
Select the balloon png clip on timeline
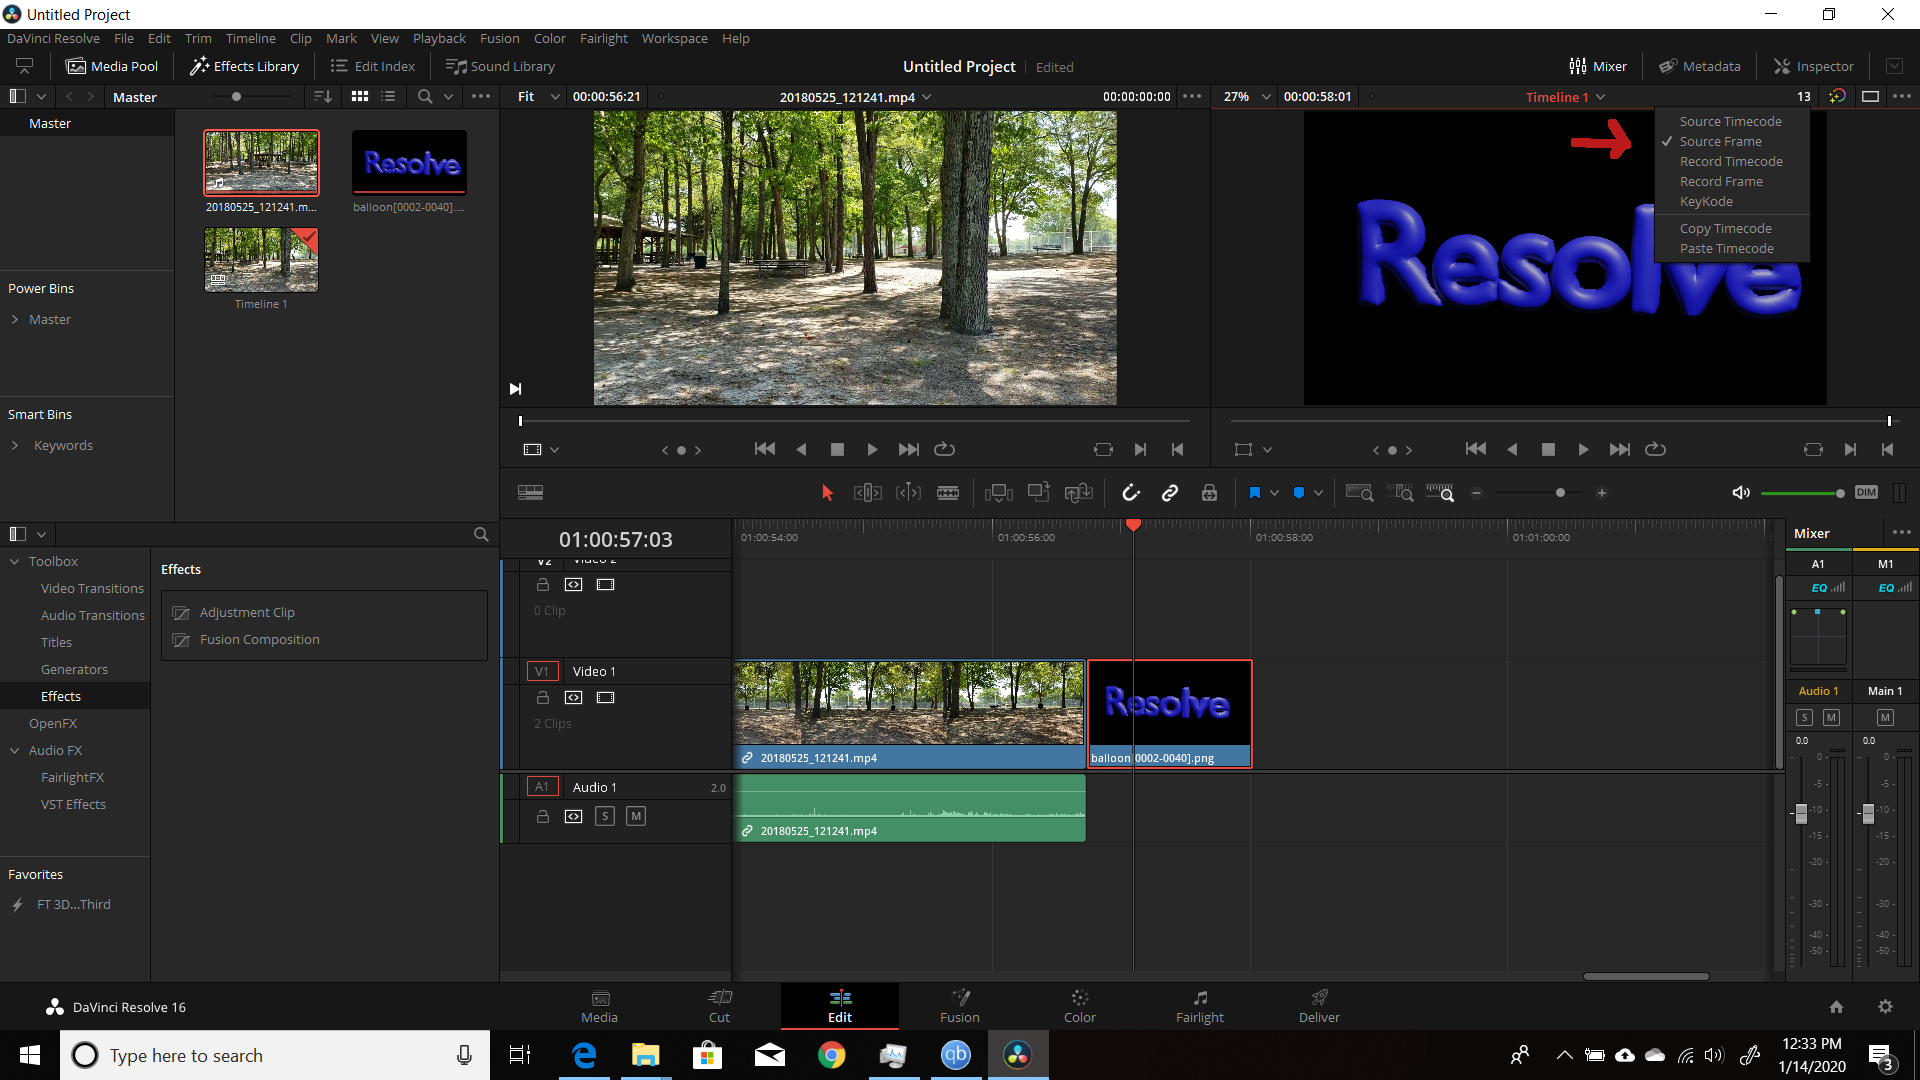coord(1169,714)
